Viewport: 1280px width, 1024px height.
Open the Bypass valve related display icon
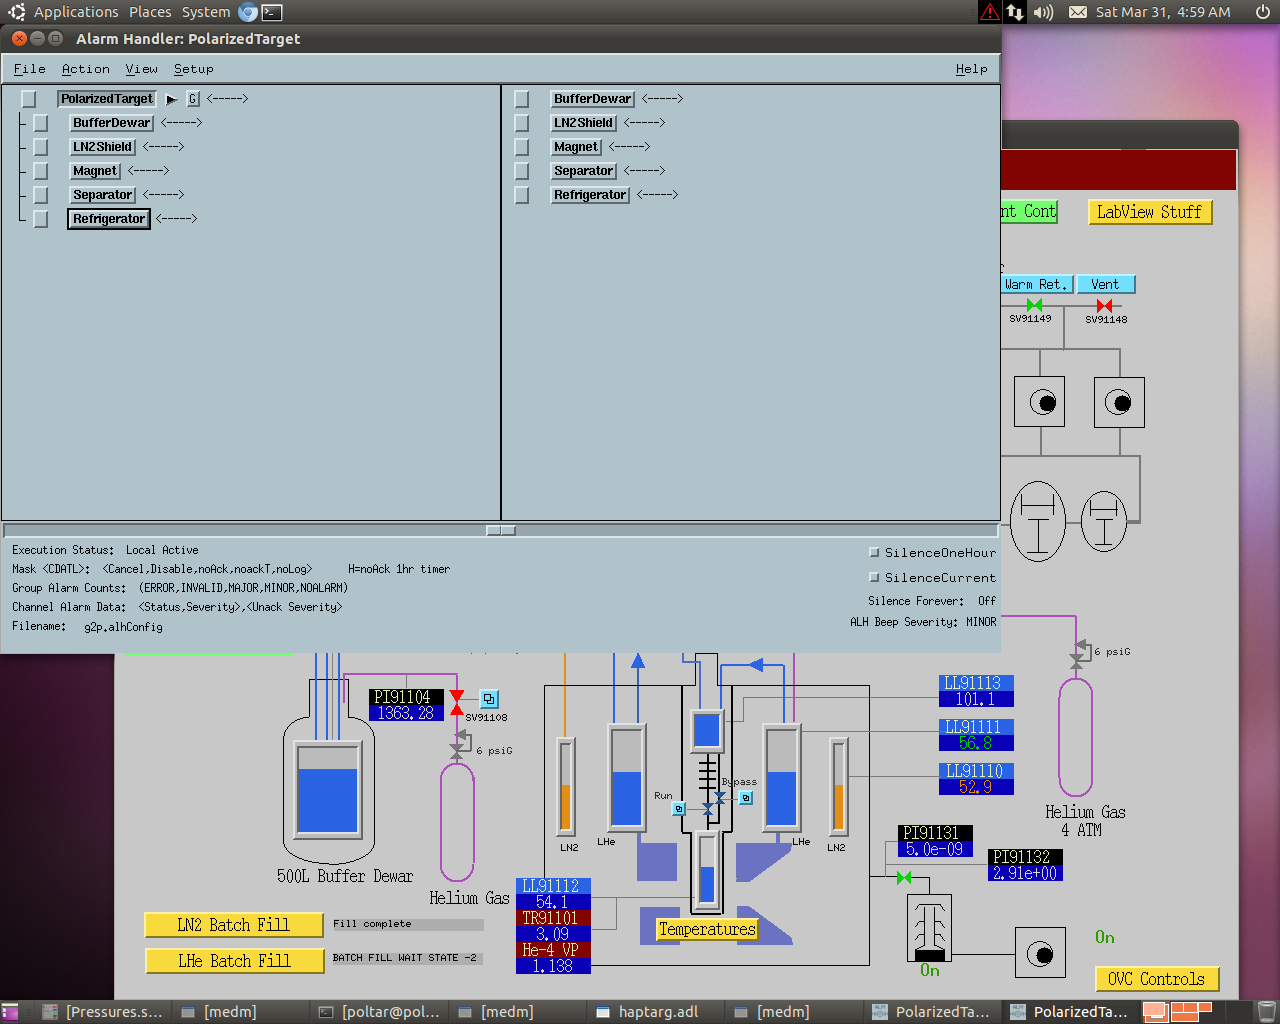pos(746,798)
